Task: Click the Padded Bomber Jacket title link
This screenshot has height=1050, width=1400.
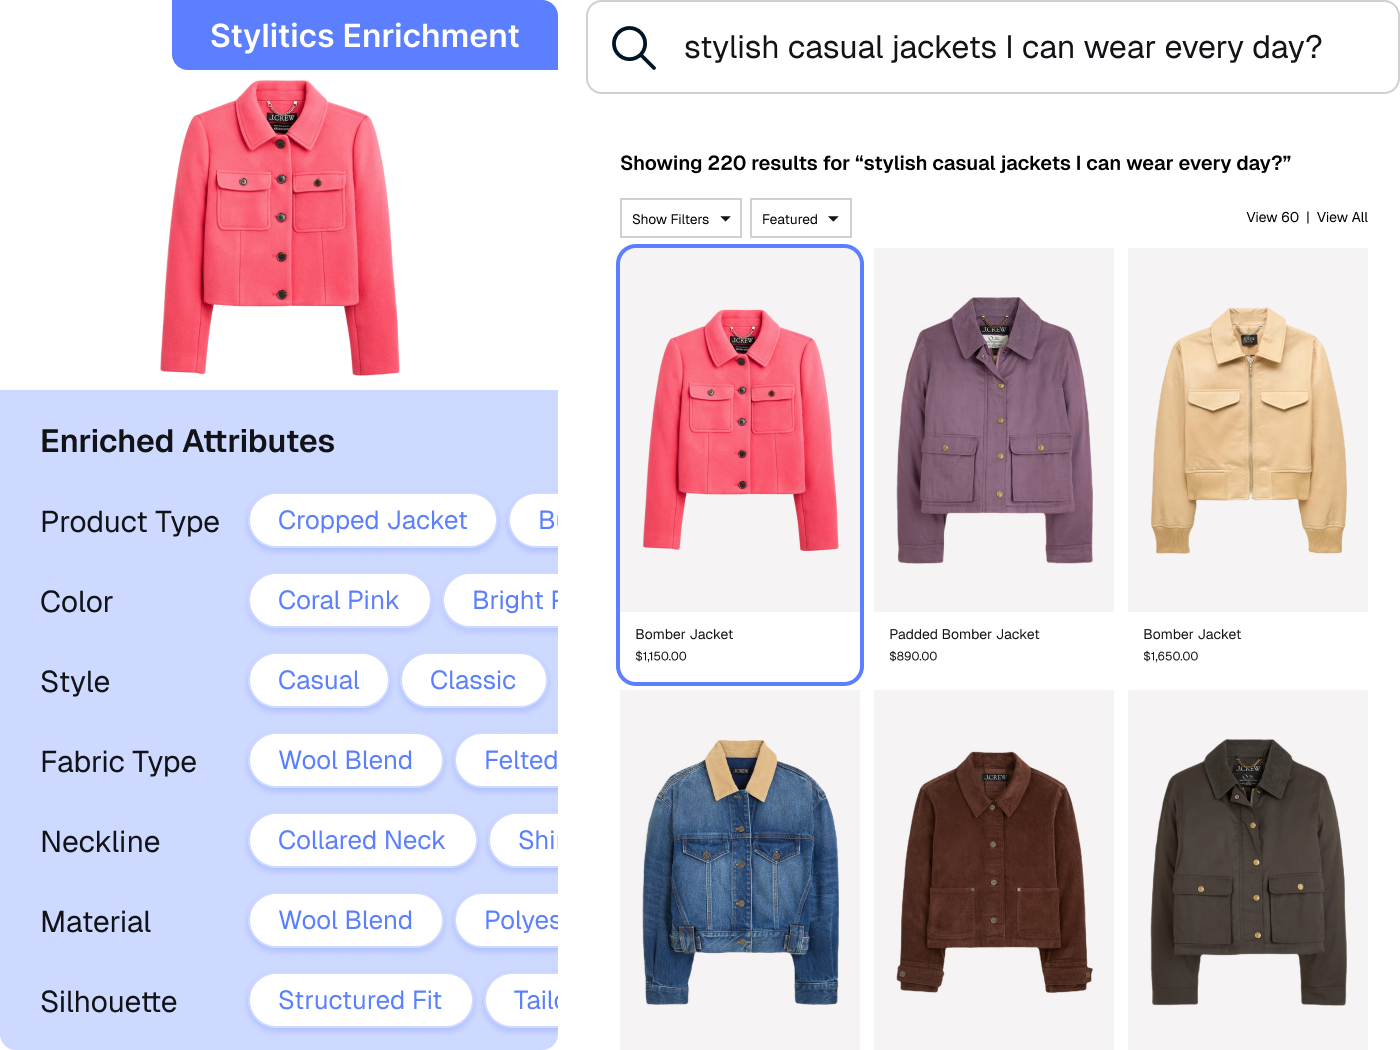Action: 964,634
